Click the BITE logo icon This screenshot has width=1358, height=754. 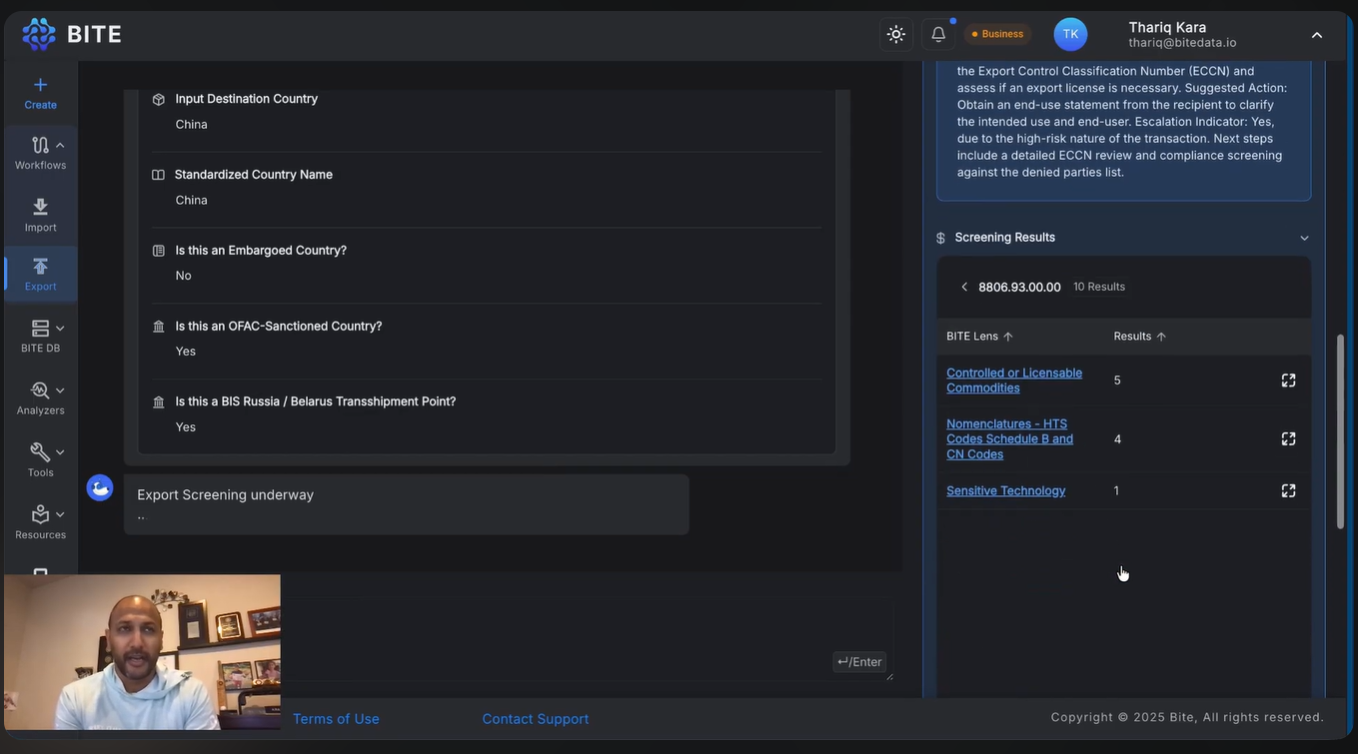pos(39,34)
